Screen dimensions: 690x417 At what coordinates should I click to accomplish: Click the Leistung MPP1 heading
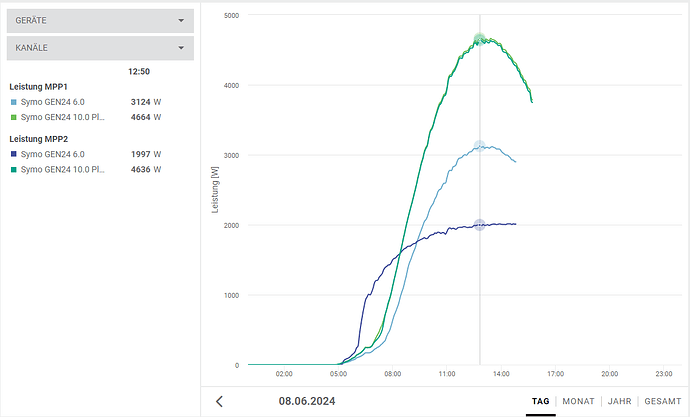pyautogui.click(x=38, y=87)
